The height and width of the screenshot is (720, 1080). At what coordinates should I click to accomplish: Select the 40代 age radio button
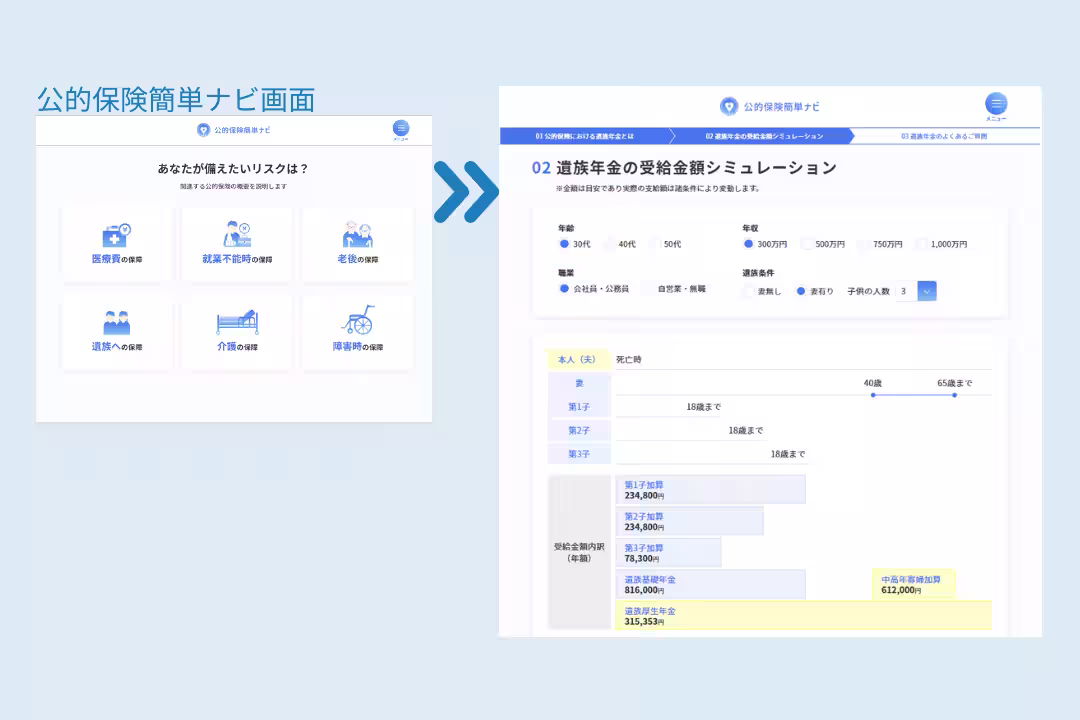(x=610, y=244)
